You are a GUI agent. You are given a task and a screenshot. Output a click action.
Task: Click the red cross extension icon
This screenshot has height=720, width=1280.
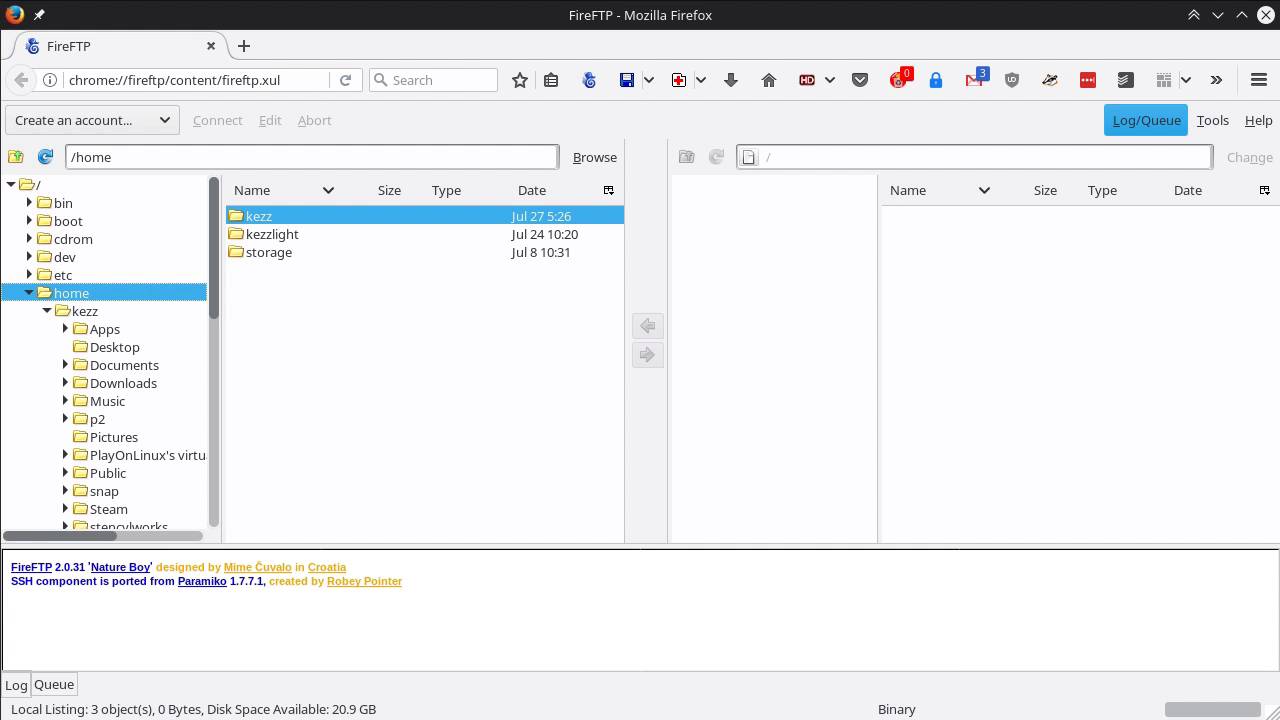(x=679, y=80)
